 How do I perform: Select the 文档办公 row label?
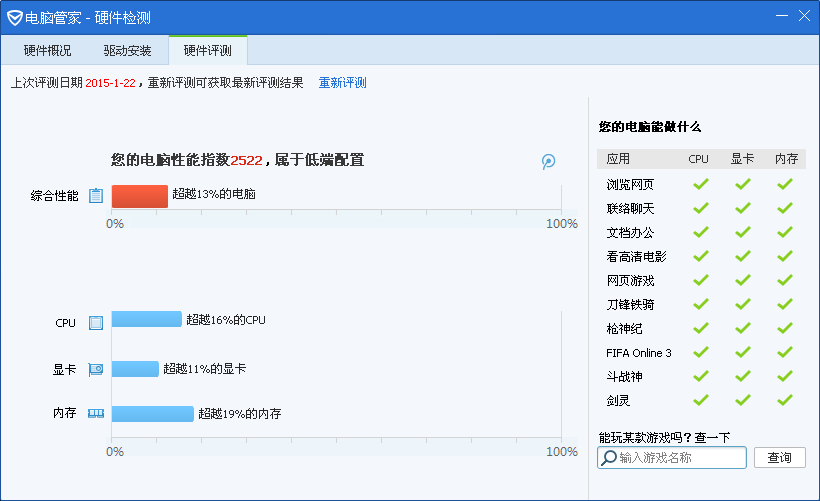tap(630, 233)
